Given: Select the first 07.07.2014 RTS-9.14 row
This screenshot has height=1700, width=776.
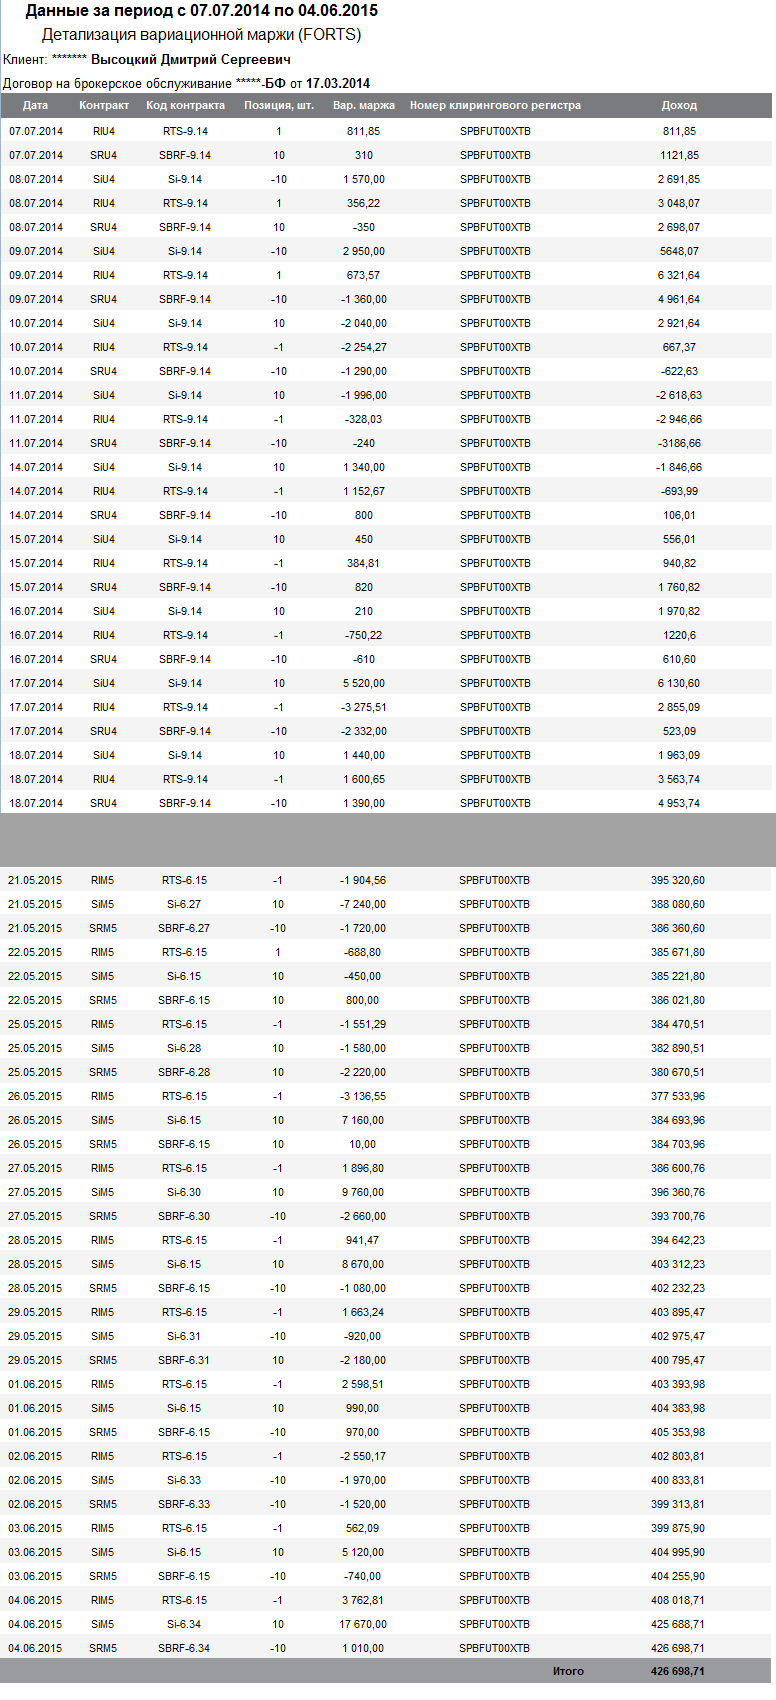Looking at the screenshot, I should [x=386, y=131].
